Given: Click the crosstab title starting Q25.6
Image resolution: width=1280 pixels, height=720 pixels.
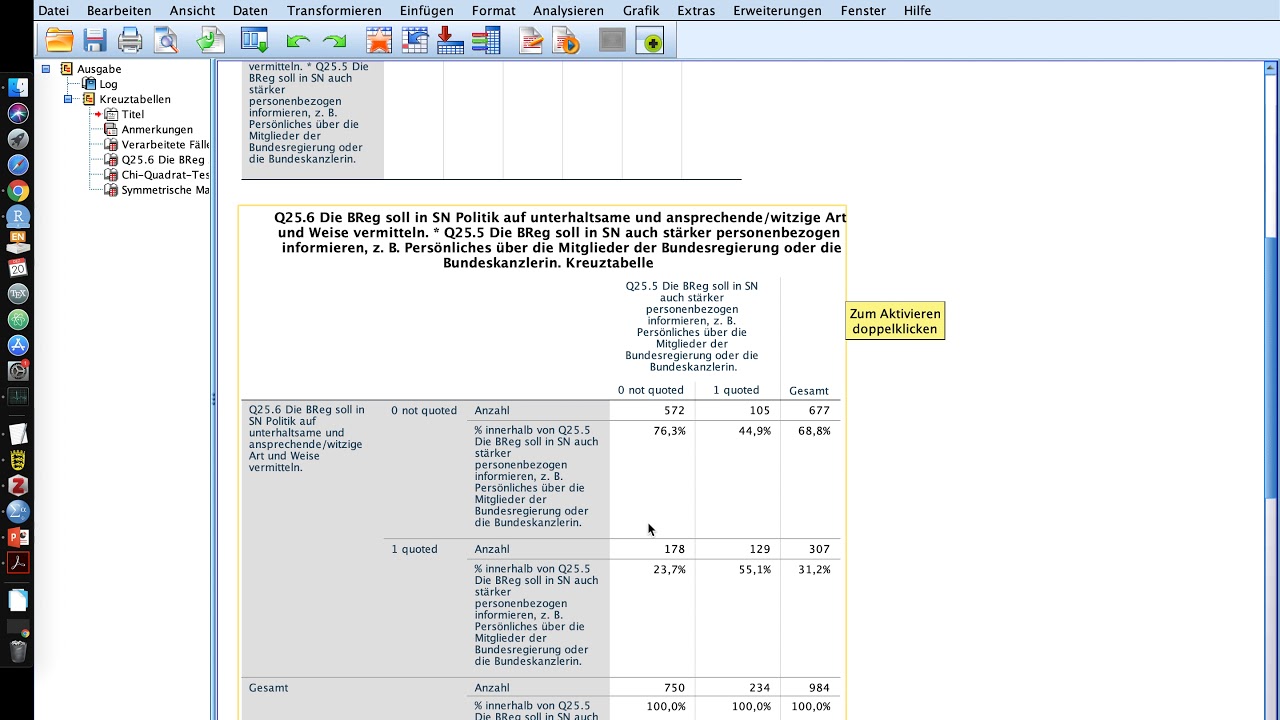Looking at the screenshot, I should point(560,240).
